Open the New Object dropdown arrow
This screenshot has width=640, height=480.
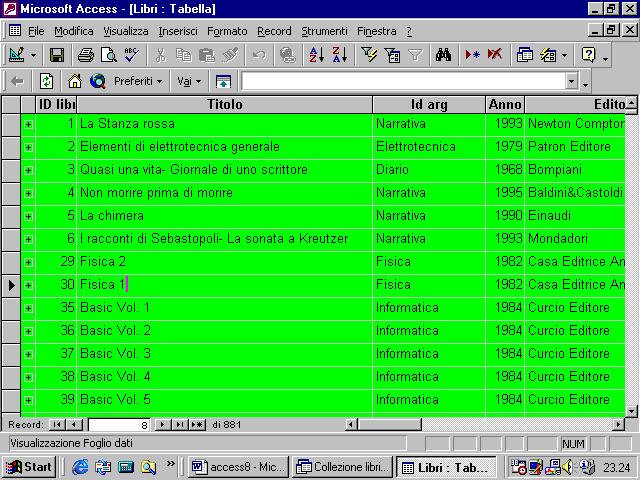(564, 55)
